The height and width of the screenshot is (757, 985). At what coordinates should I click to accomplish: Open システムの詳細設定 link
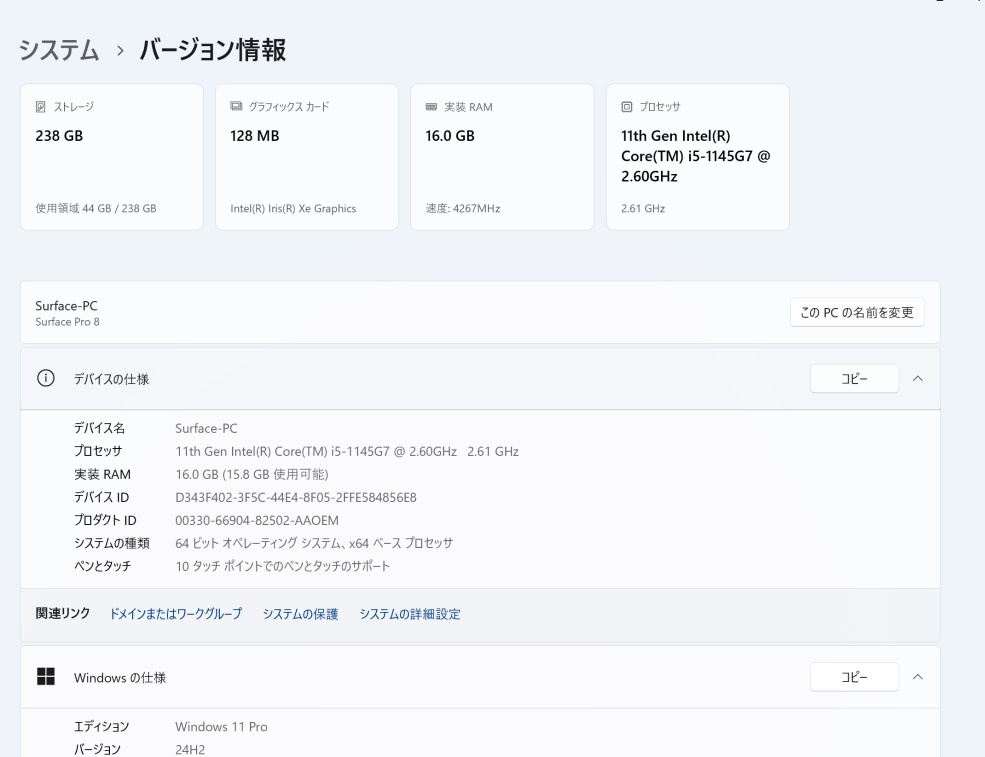tap(410, 614)
